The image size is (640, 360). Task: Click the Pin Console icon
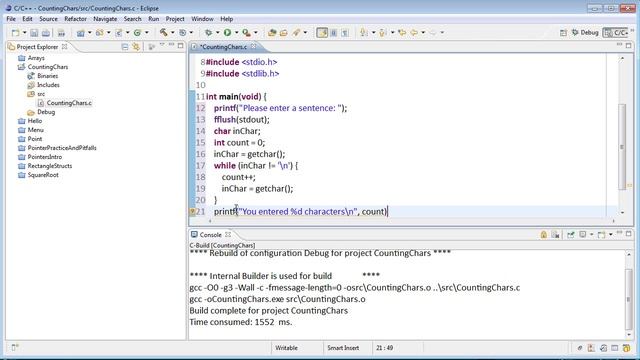pyautogui.click(x=571, y=235)
